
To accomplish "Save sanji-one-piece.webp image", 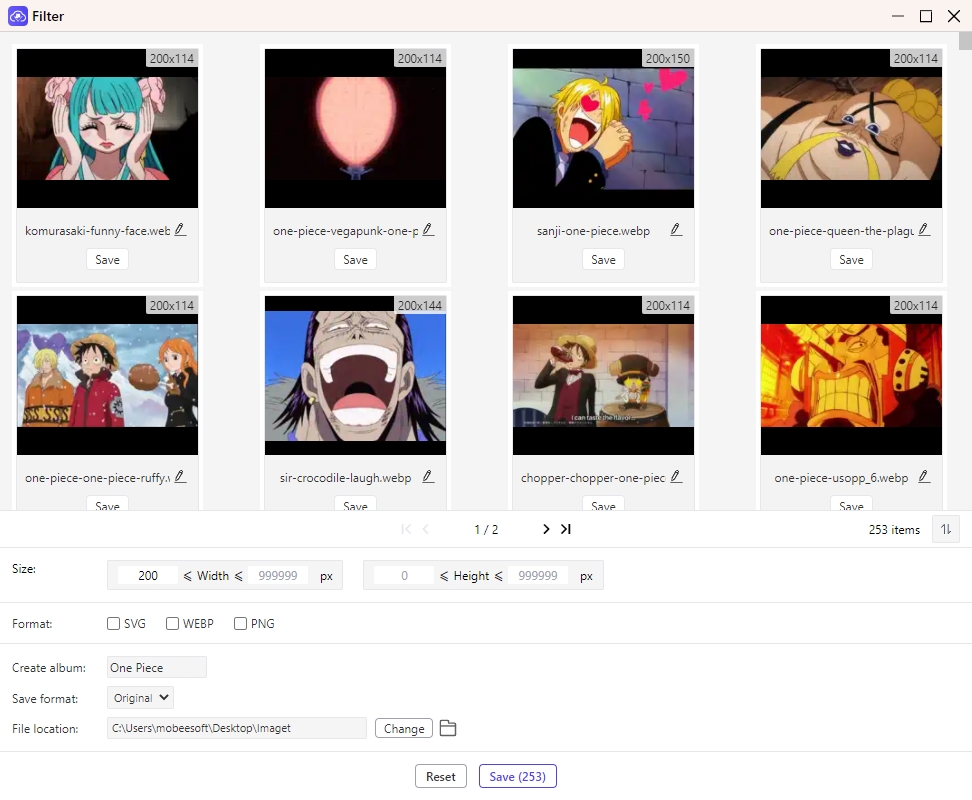I will point(603,260).
